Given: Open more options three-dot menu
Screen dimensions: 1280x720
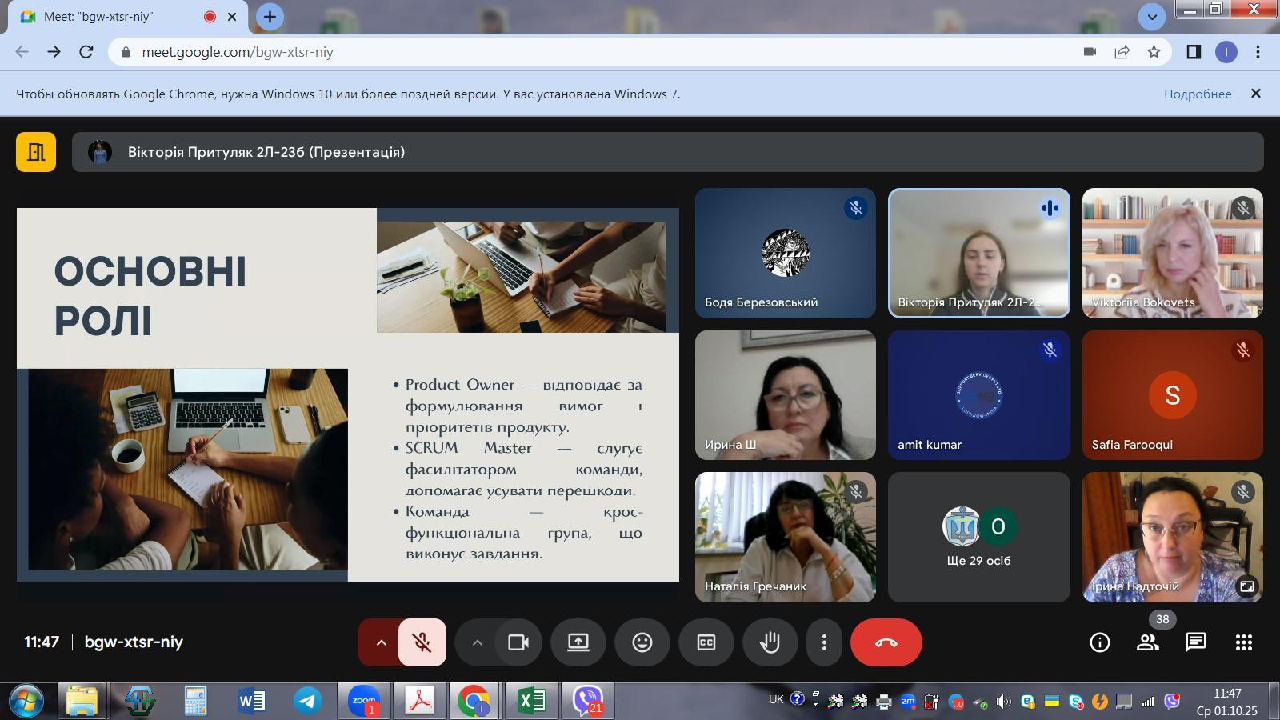Looking at the screenshot, I should (x=824, y=642).
